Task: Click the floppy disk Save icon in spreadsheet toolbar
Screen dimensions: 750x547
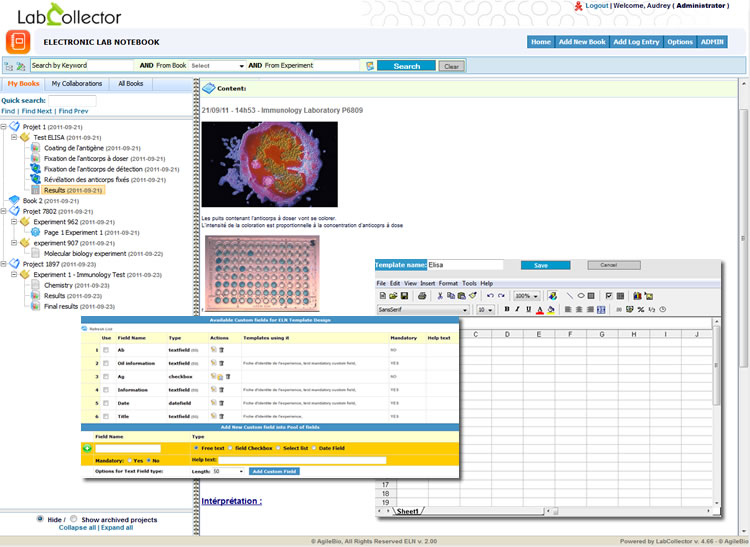Action: point(404,296)
